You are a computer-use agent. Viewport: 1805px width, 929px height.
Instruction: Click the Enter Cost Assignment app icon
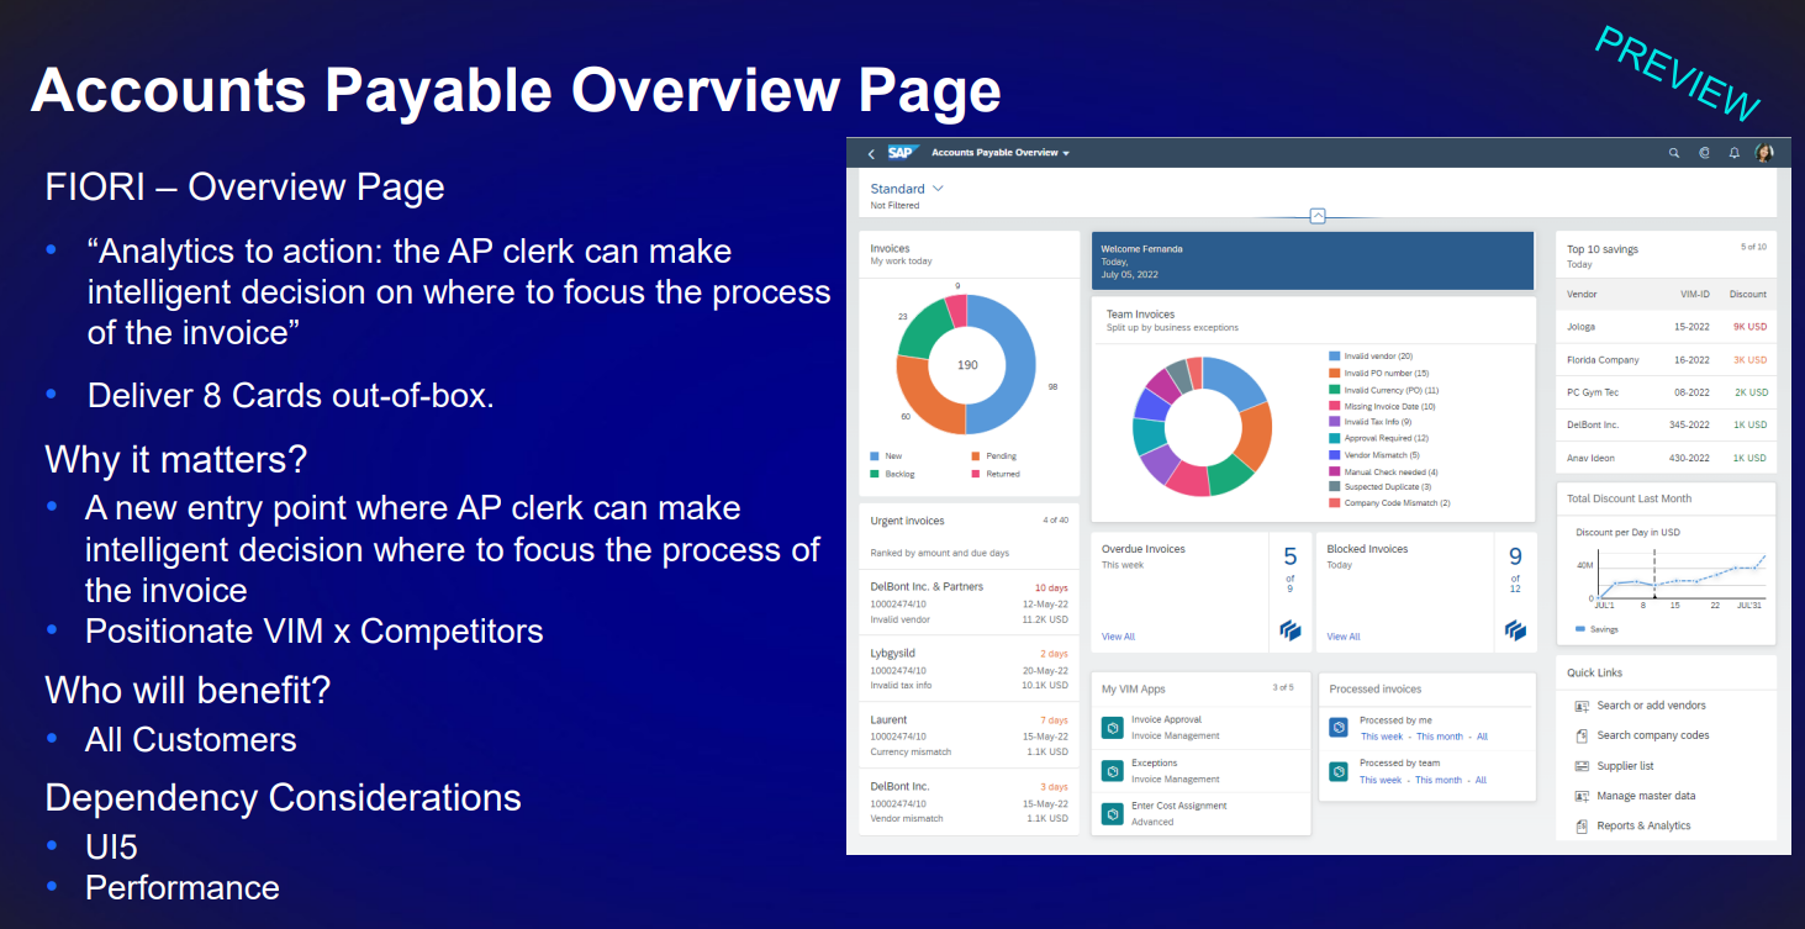pos(1112,814)
